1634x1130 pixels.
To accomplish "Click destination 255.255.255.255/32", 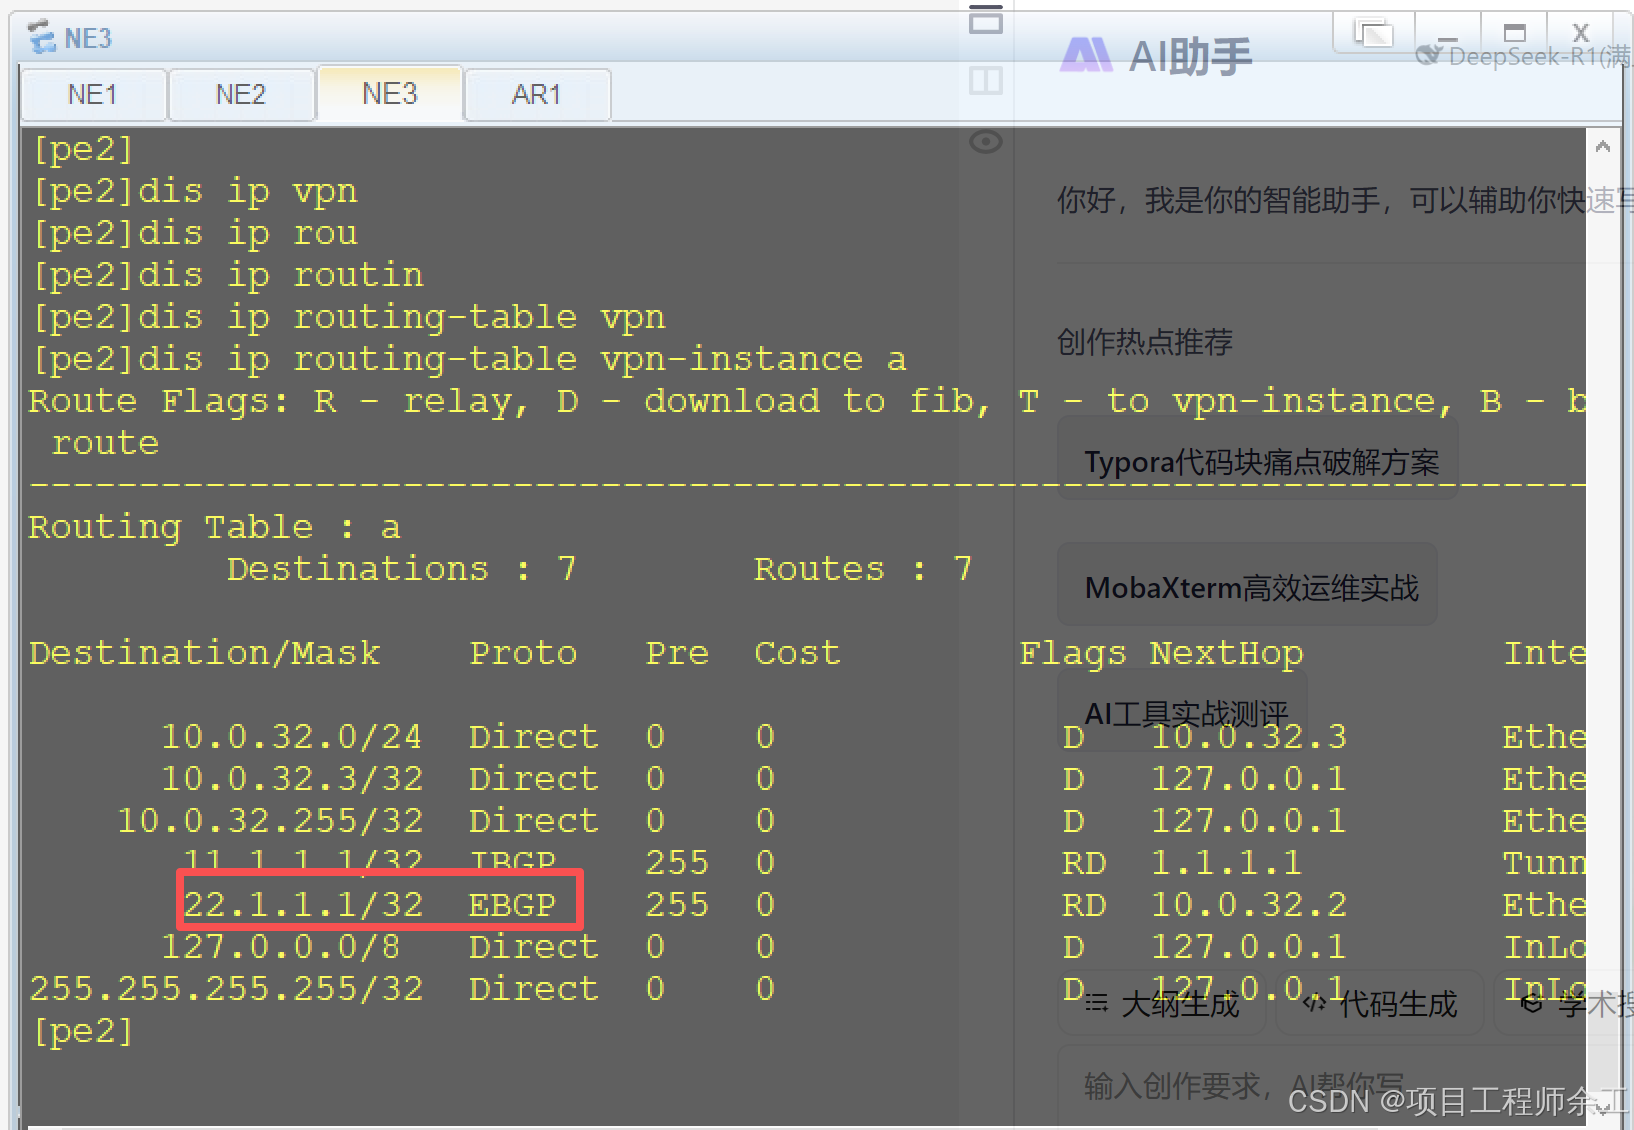I will 226,989.
